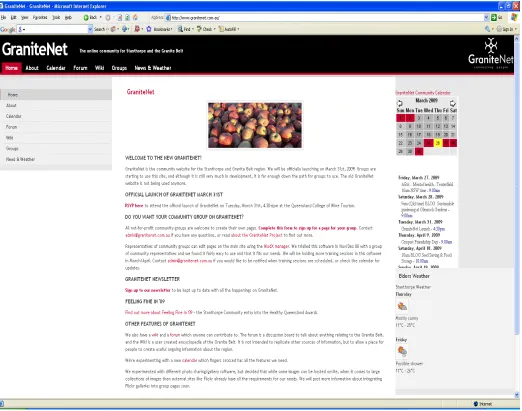Open the Edit menu
This screenshot has width=522, height=411.
coord(13,17)
